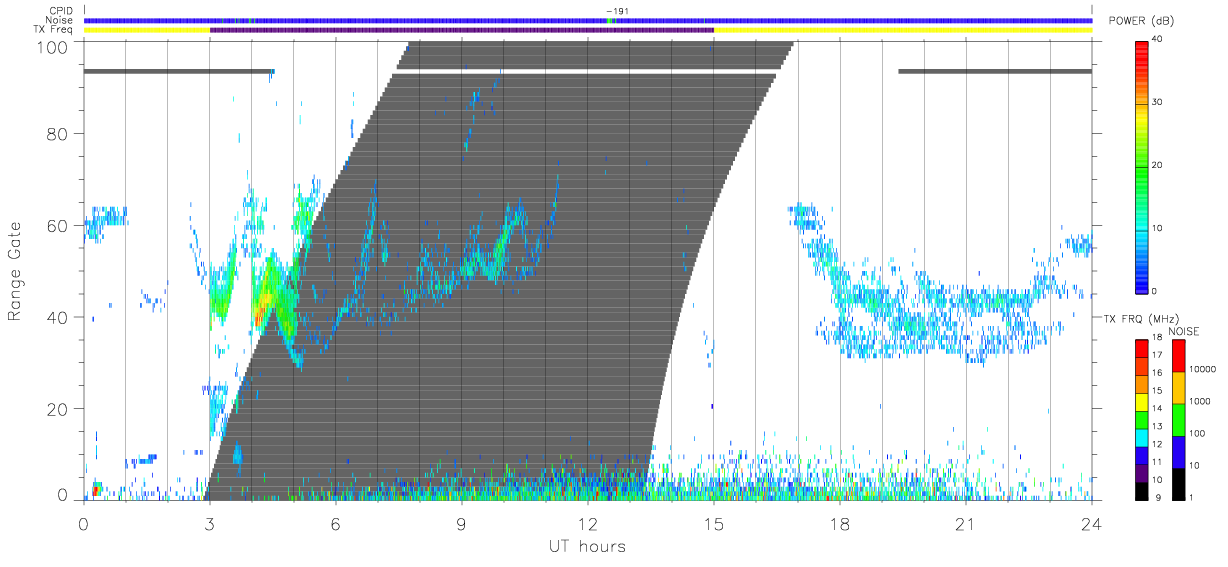
Task: Select the 10000 tick on NOISE legend
Action: click(1204, 369)
